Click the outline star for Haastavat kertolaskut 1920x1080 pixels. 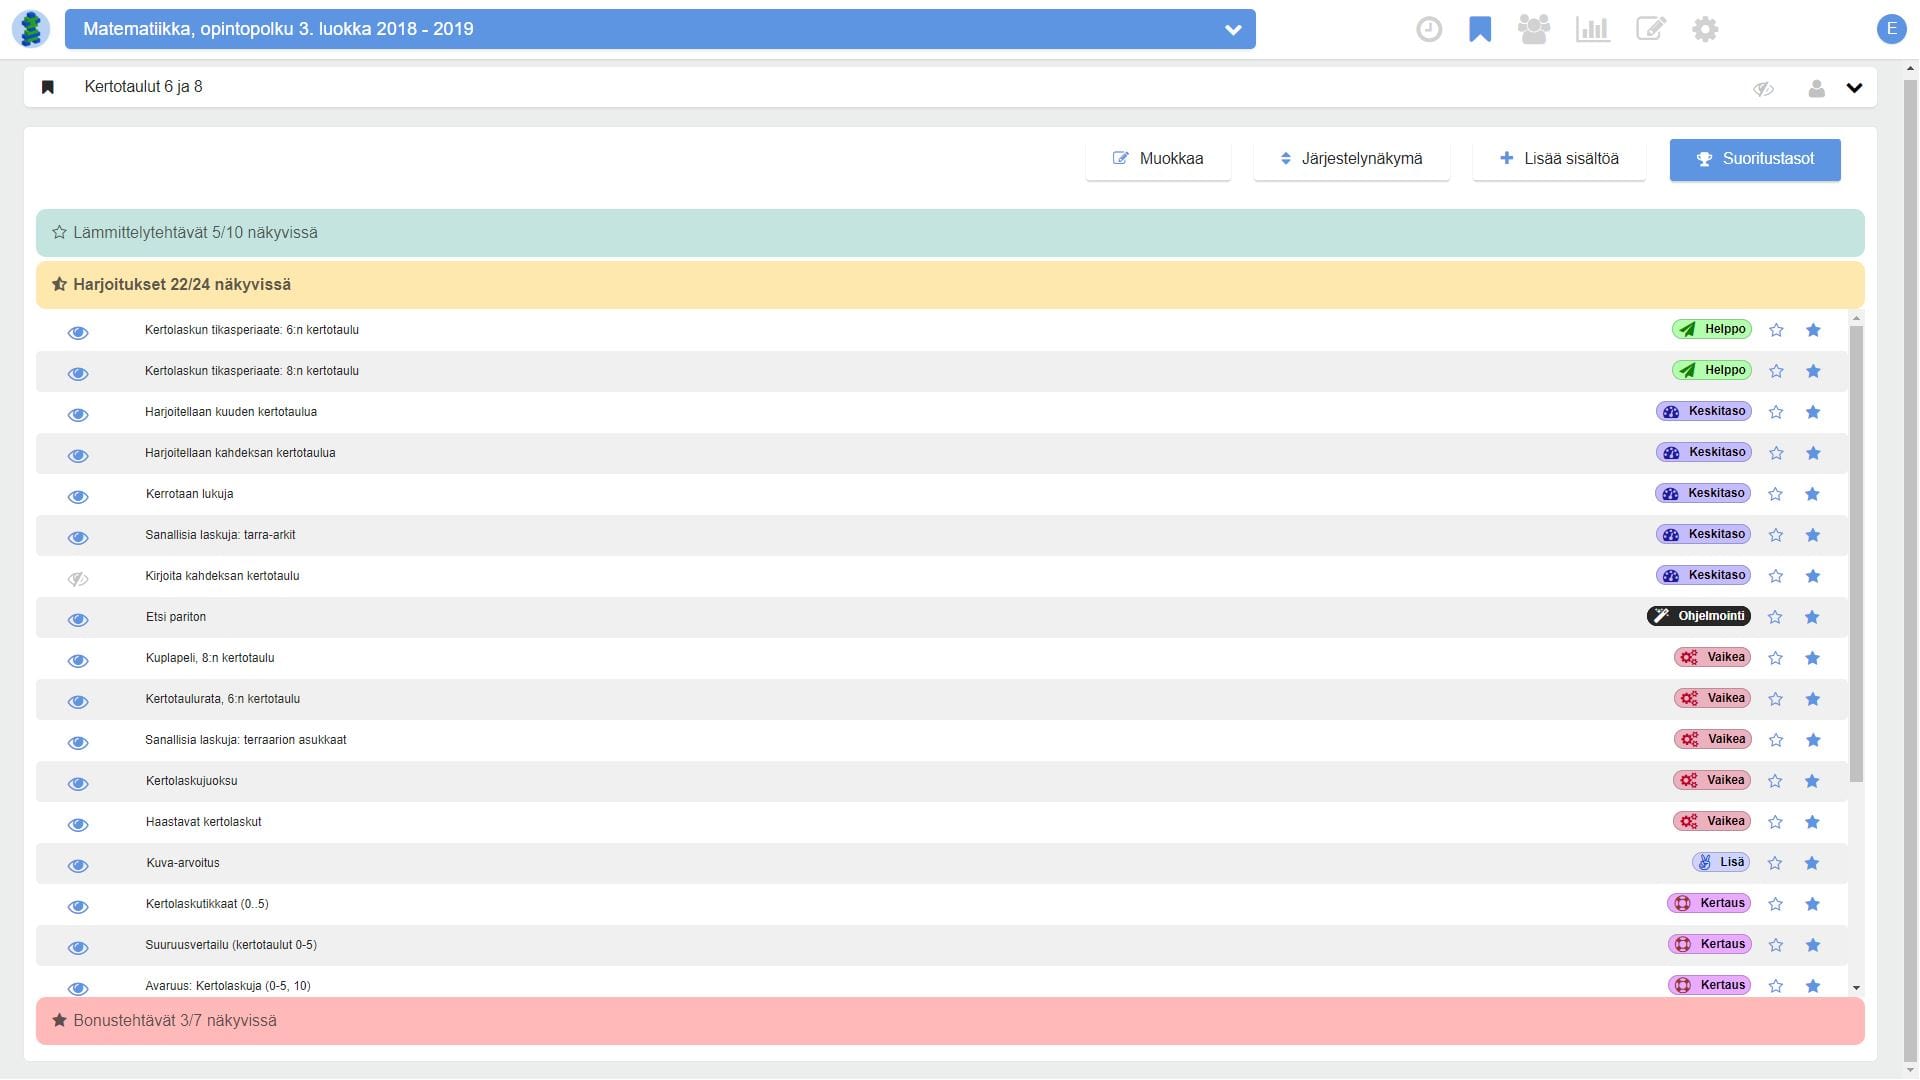[x=1775, y=822]
